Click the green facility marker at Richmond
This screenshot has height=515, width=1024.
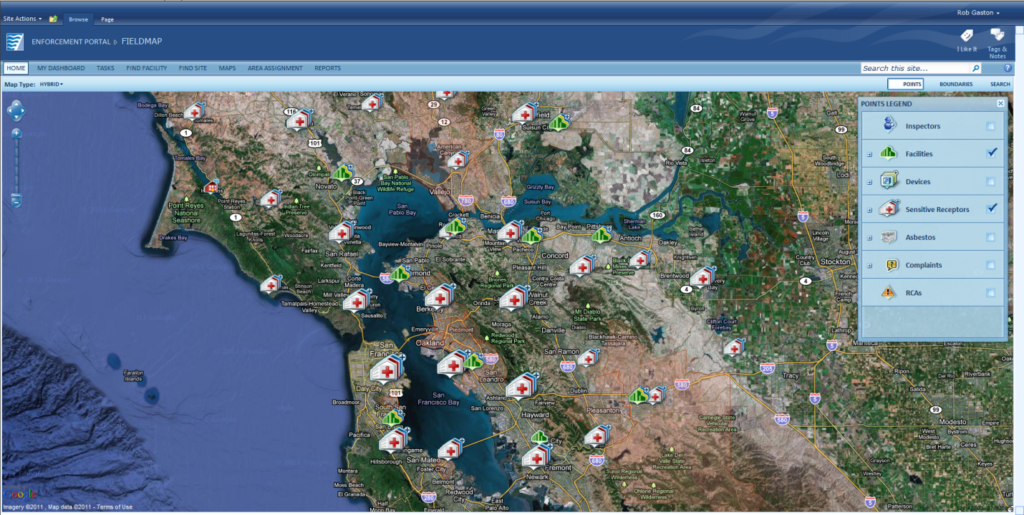click(x=400, y=273)
